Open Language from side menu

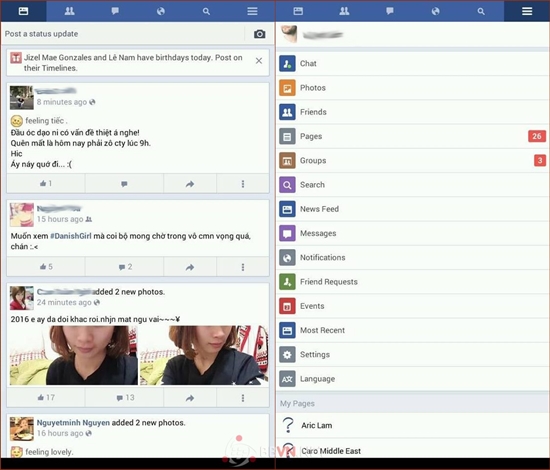tap(413, 379)
